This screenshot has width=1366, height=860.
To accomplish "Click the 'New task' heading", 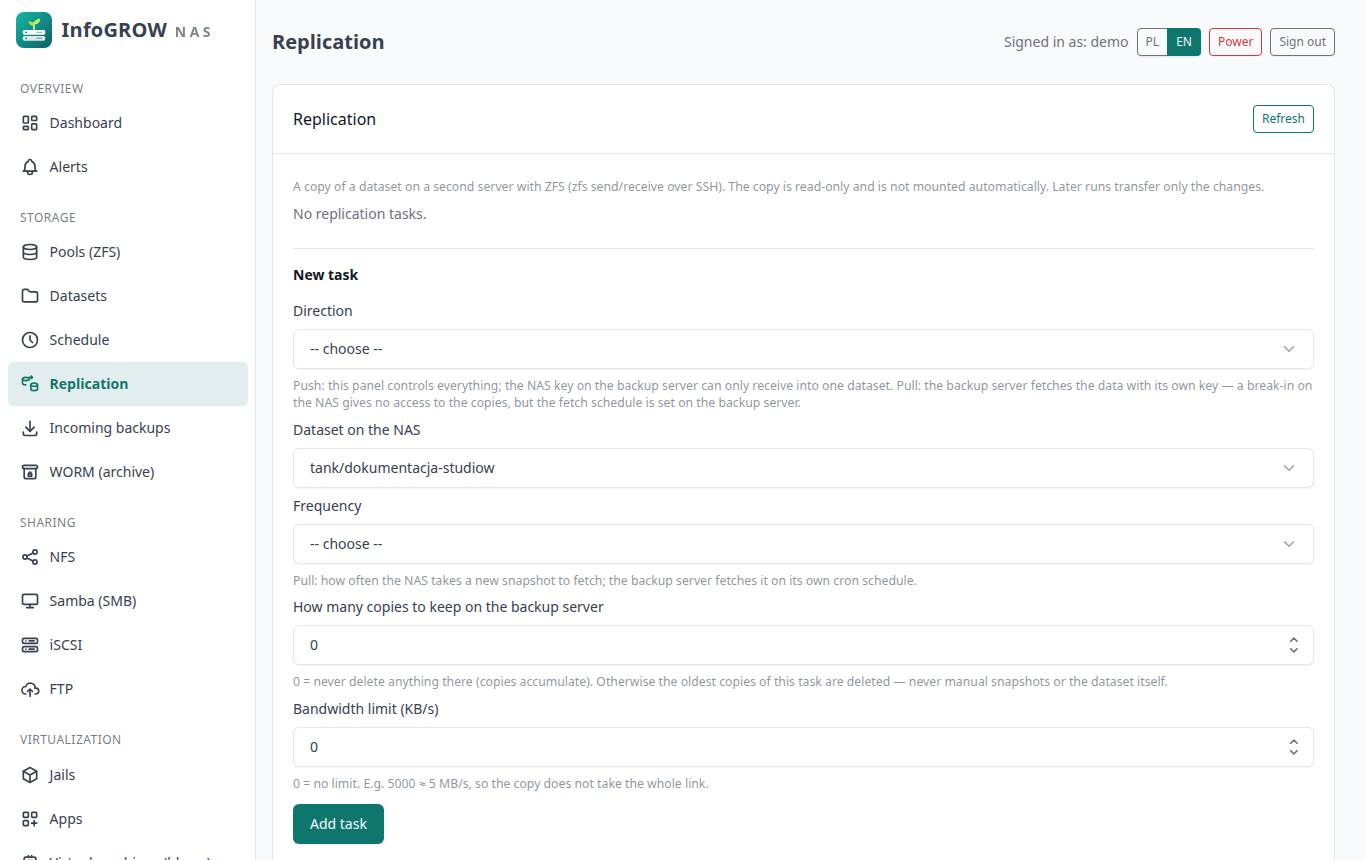I will click(x=325, y=275).
